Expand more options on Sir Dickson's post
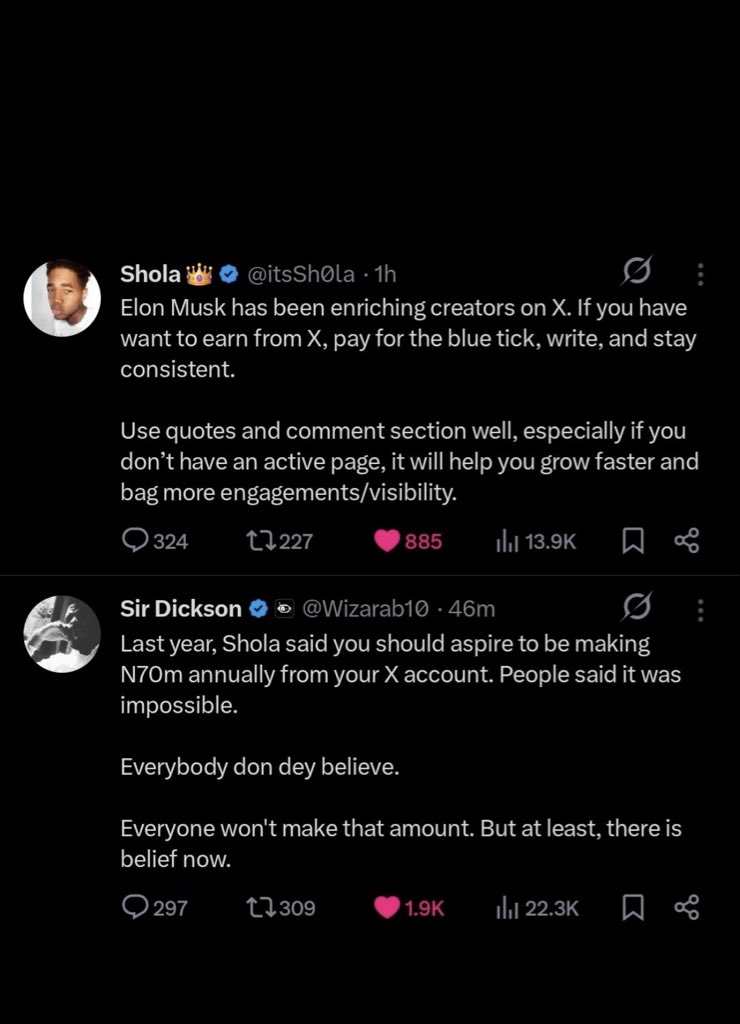 tap(700, 609)
